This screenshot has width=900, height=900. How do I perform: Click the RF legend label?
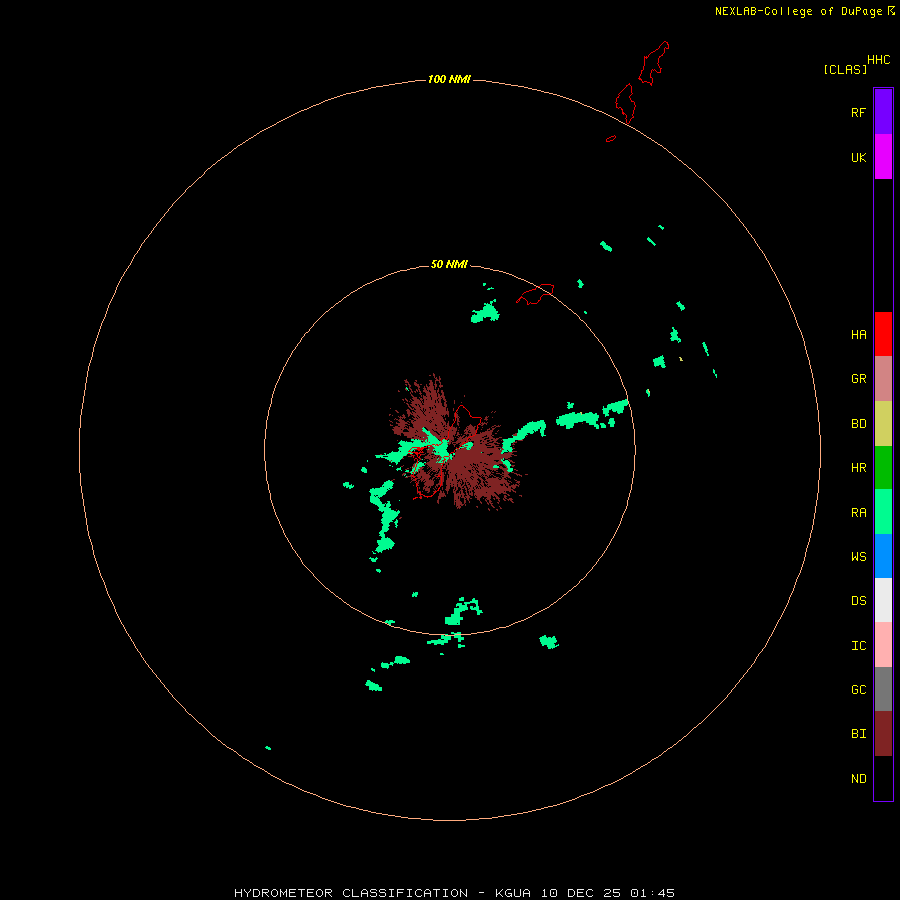pos(858,112)
